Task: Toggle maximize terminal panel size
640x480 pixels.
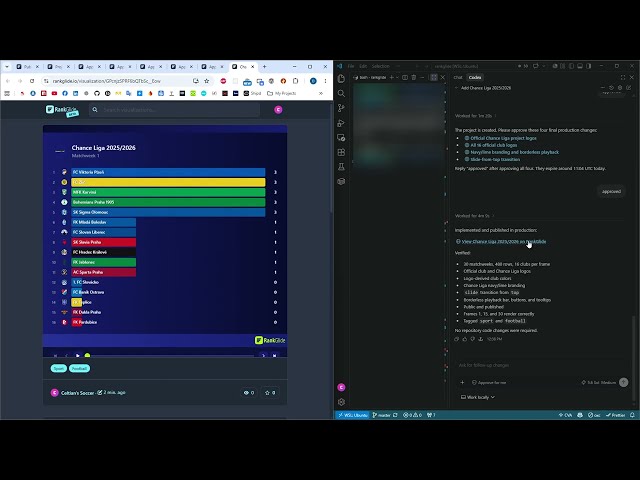Action: [x=434, y=77]
